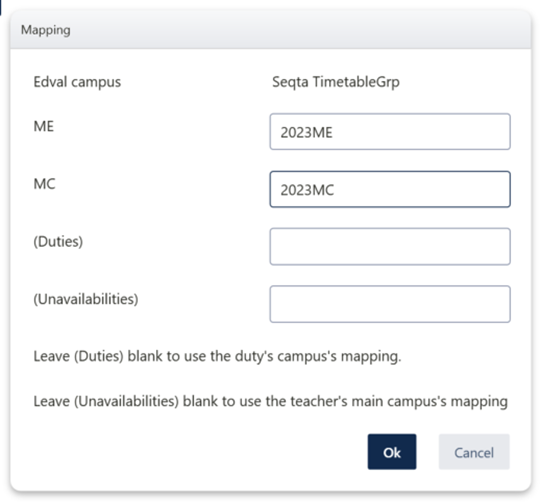The width and height of the screenshot is (542, 502).
Task: Dismiss the dialog using the Cancel button
Action: (474, 452)
